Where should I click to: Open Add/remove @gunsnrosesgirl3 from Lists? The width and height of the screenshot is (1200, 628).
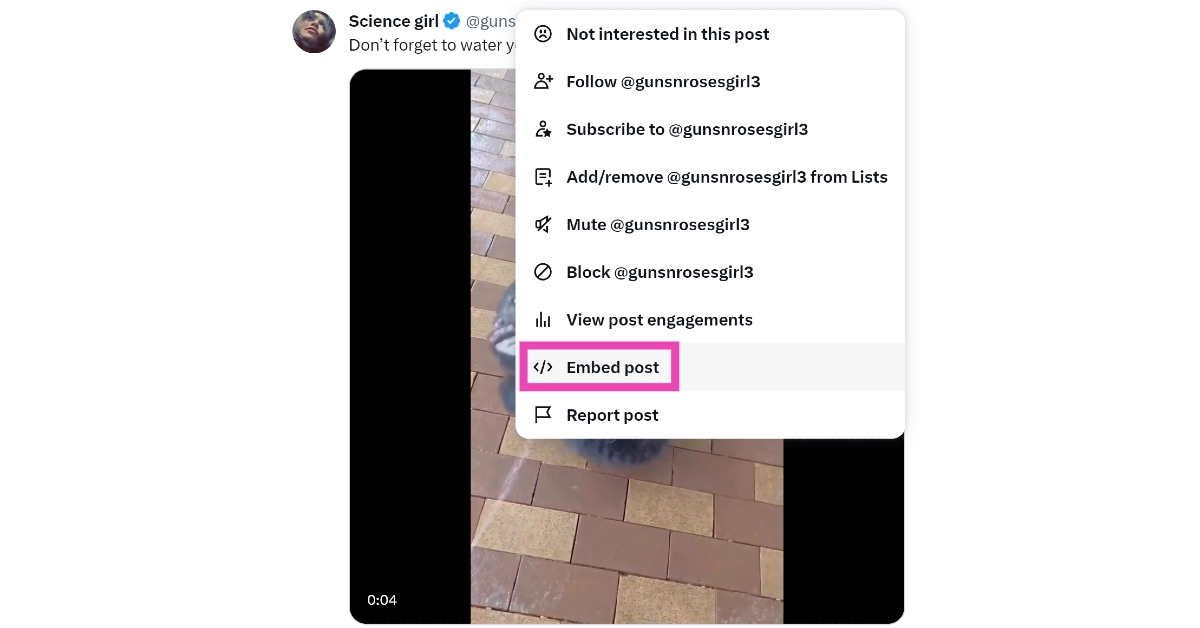tap(726, 177)
